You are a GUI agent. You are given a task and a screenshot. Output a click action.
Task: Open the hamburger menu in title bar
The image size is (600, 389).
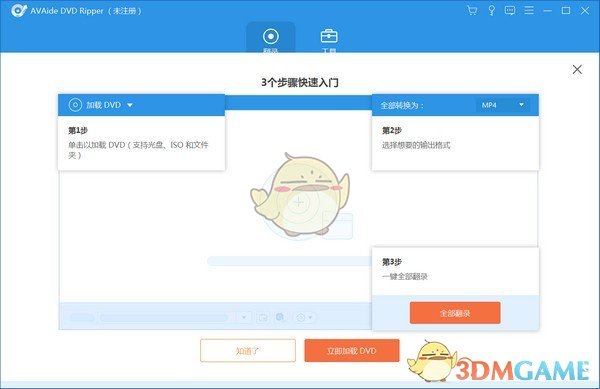(529, 10)
